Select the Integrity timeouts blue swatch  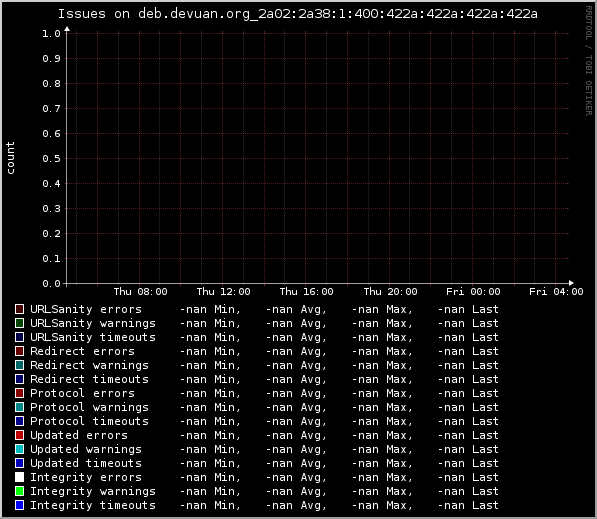click(19, 505)
